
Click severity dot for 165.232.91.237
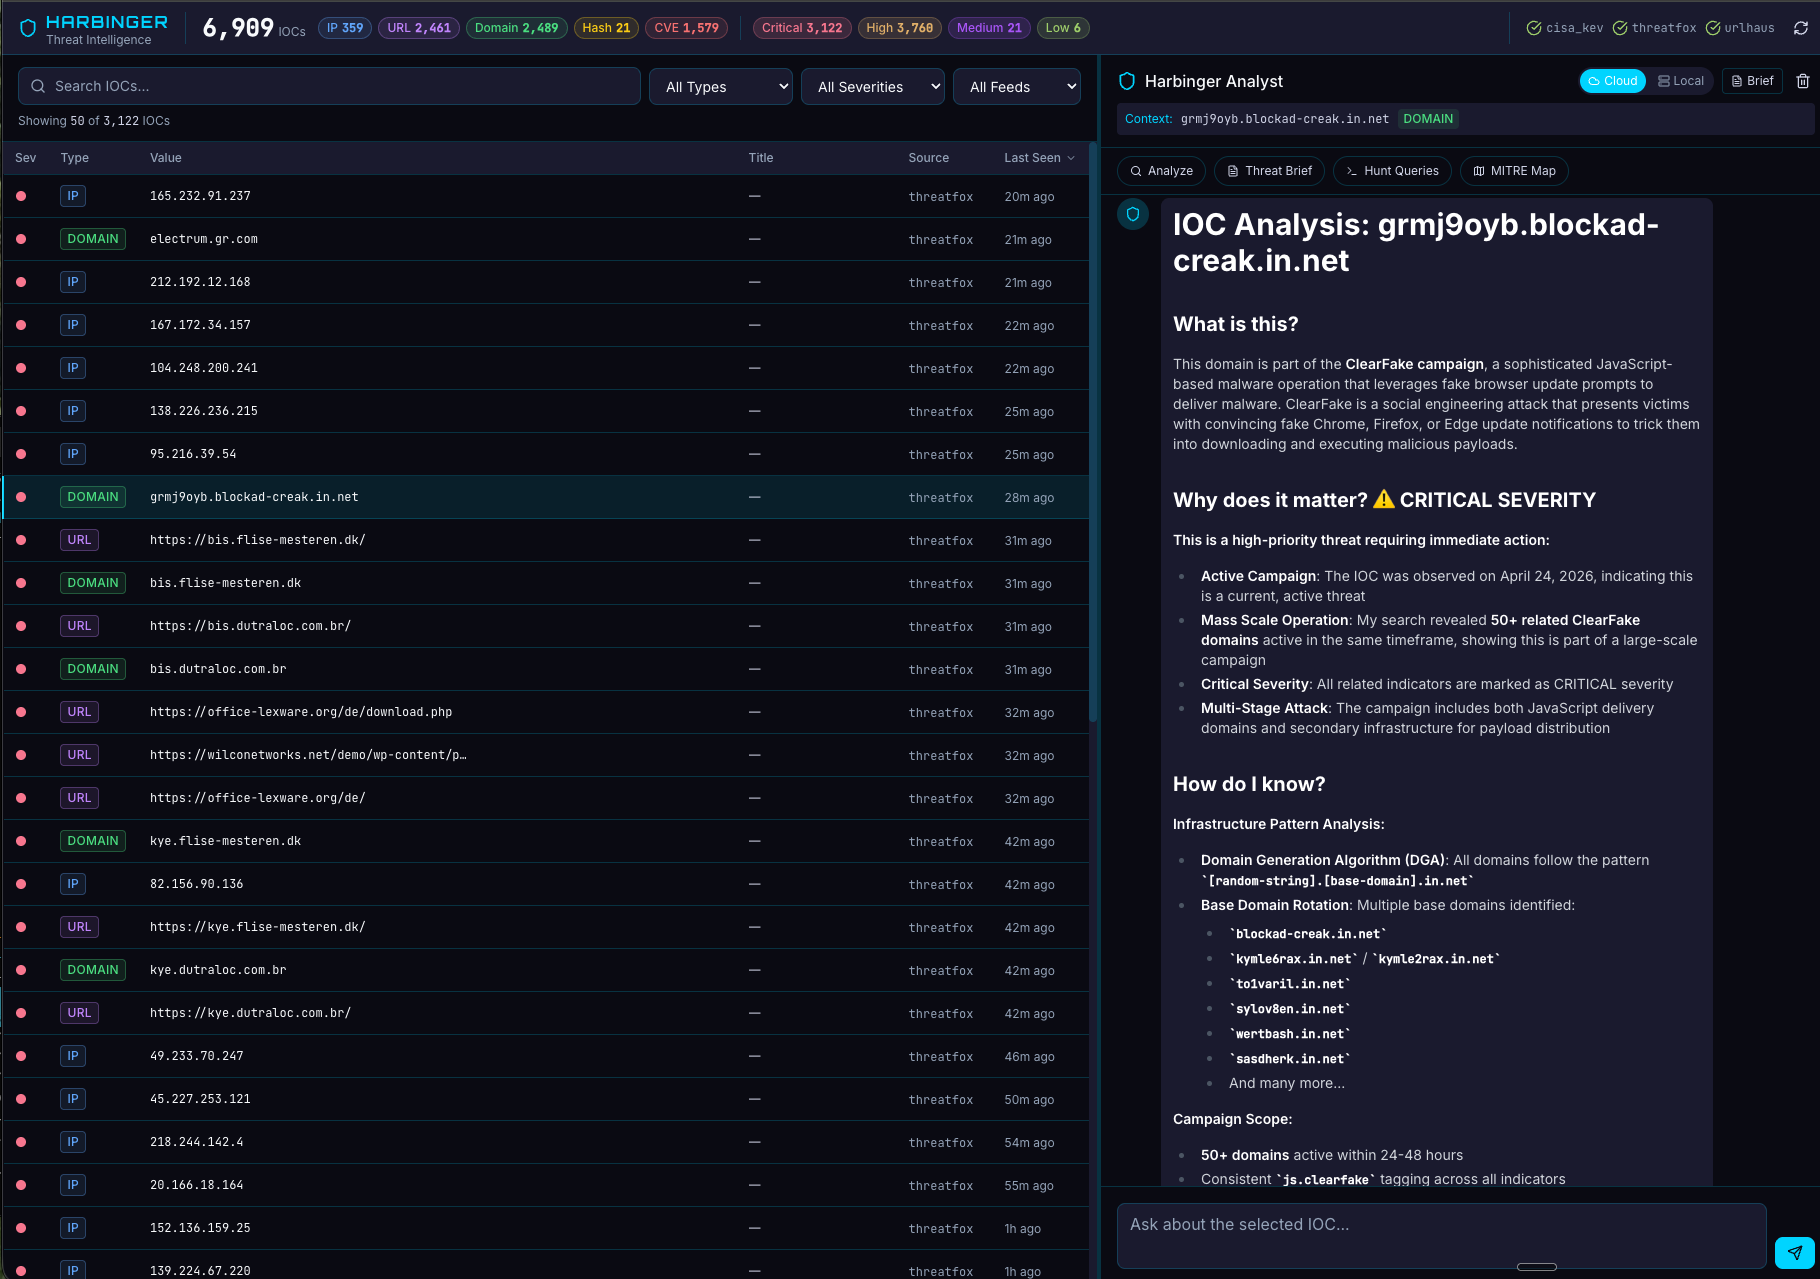pos(21,196)
